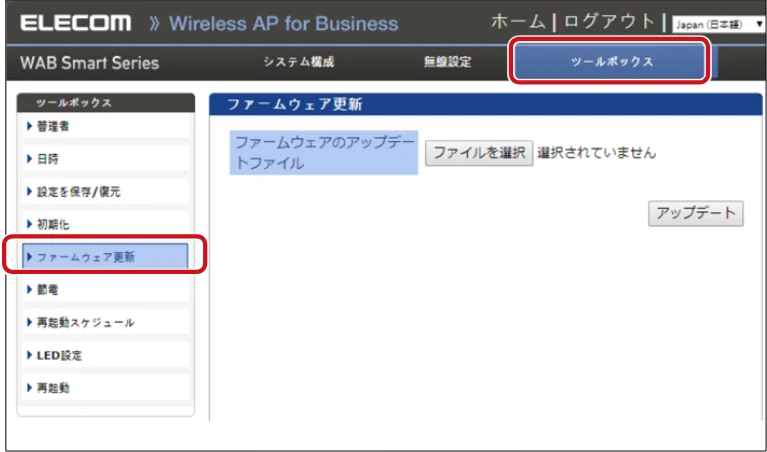Select ファームウェア更新 in the sidebar
767x452 pixels.
(x=105, y=257)
